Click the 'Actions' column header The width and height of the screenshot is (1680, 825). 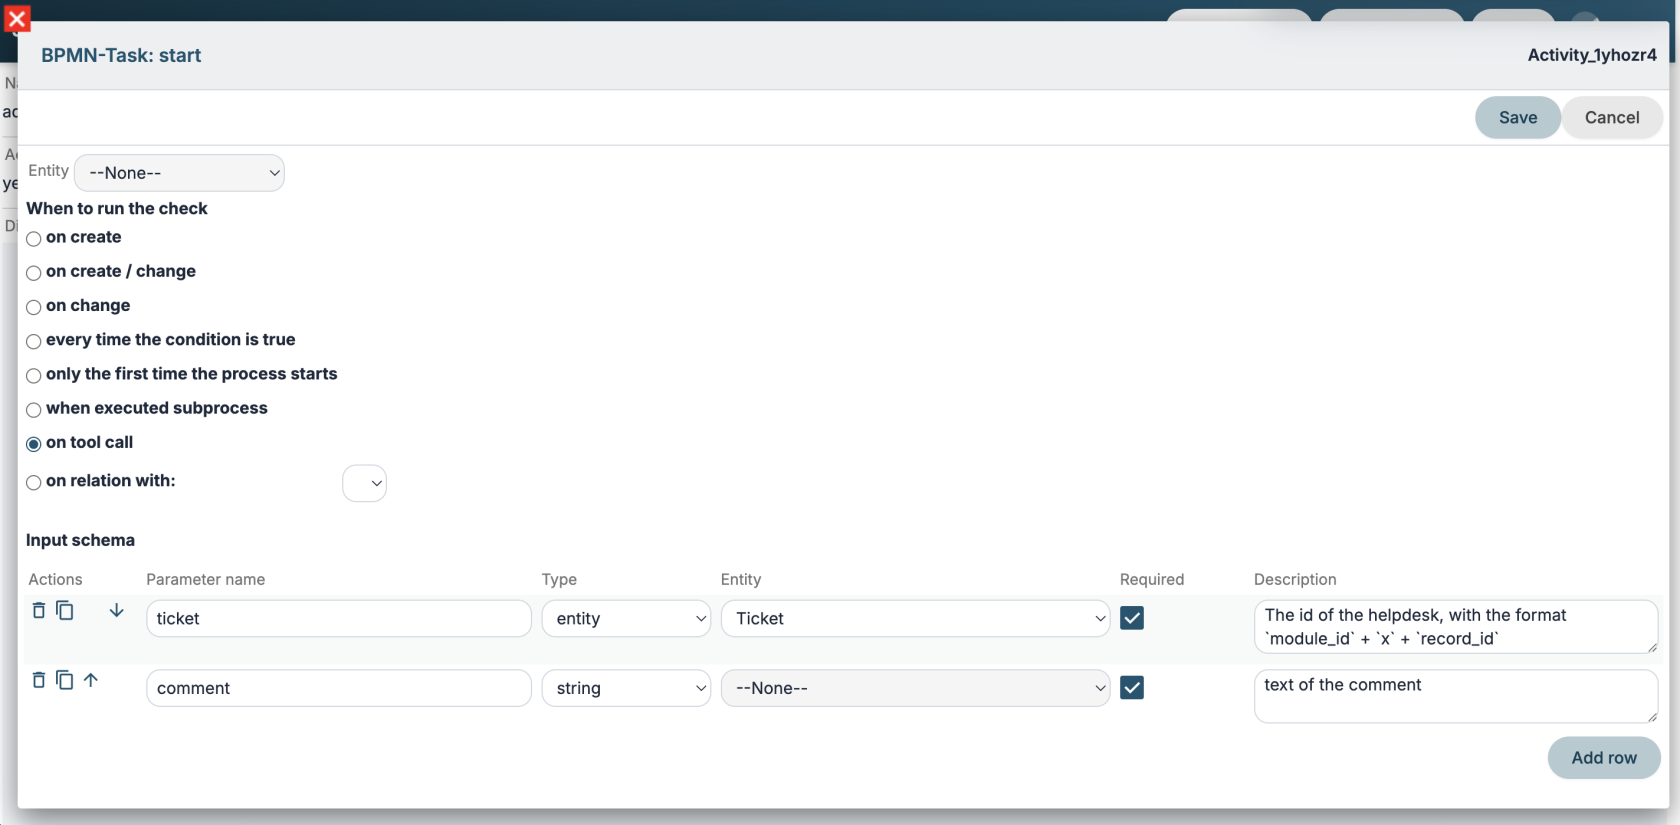[55, 579]
